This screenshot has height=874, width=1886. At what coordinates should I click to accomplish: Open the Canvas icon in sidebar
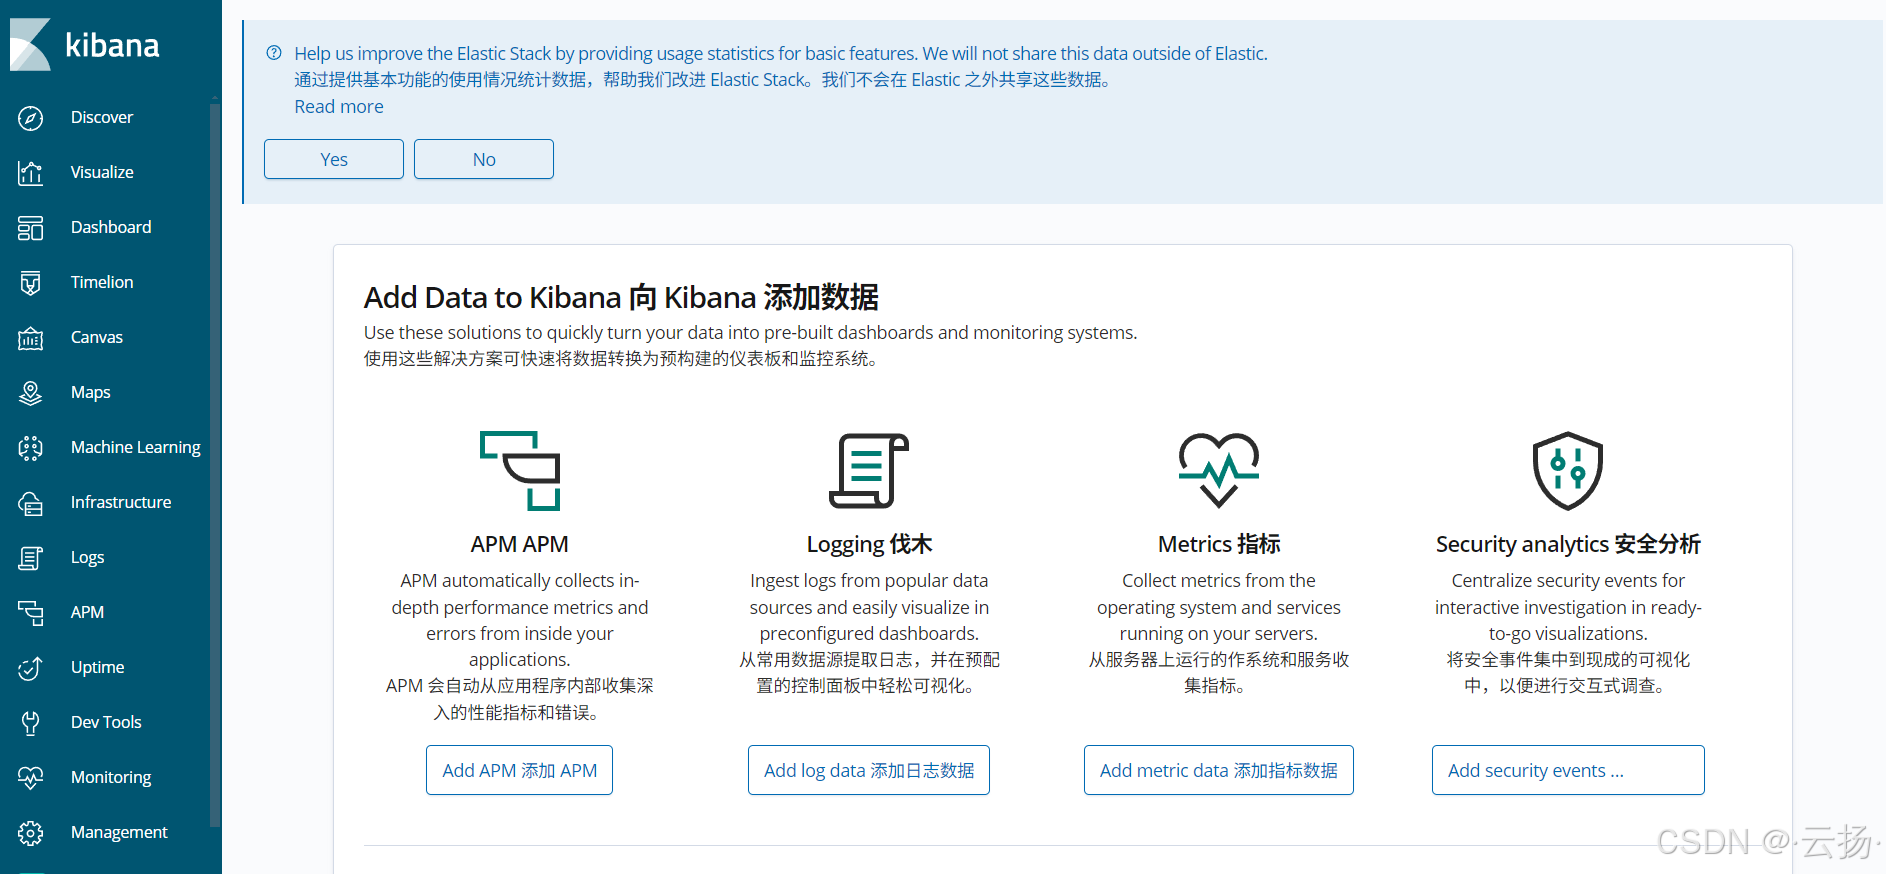coord(31,338)
